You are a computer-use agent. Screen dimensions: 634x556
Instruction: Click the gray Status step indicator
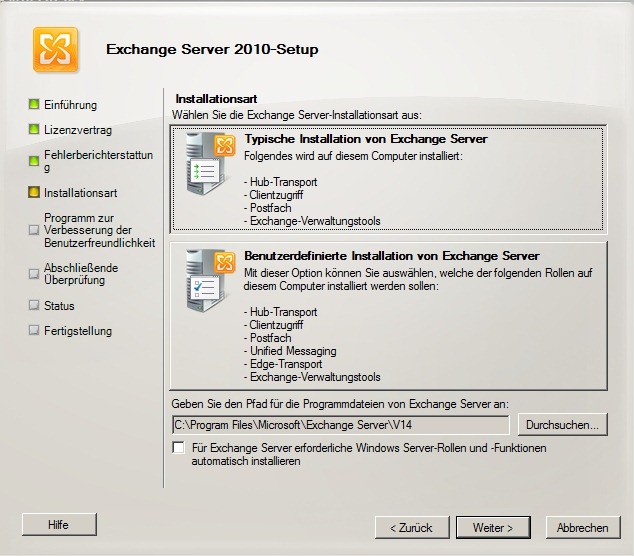(x=34, y=305)
